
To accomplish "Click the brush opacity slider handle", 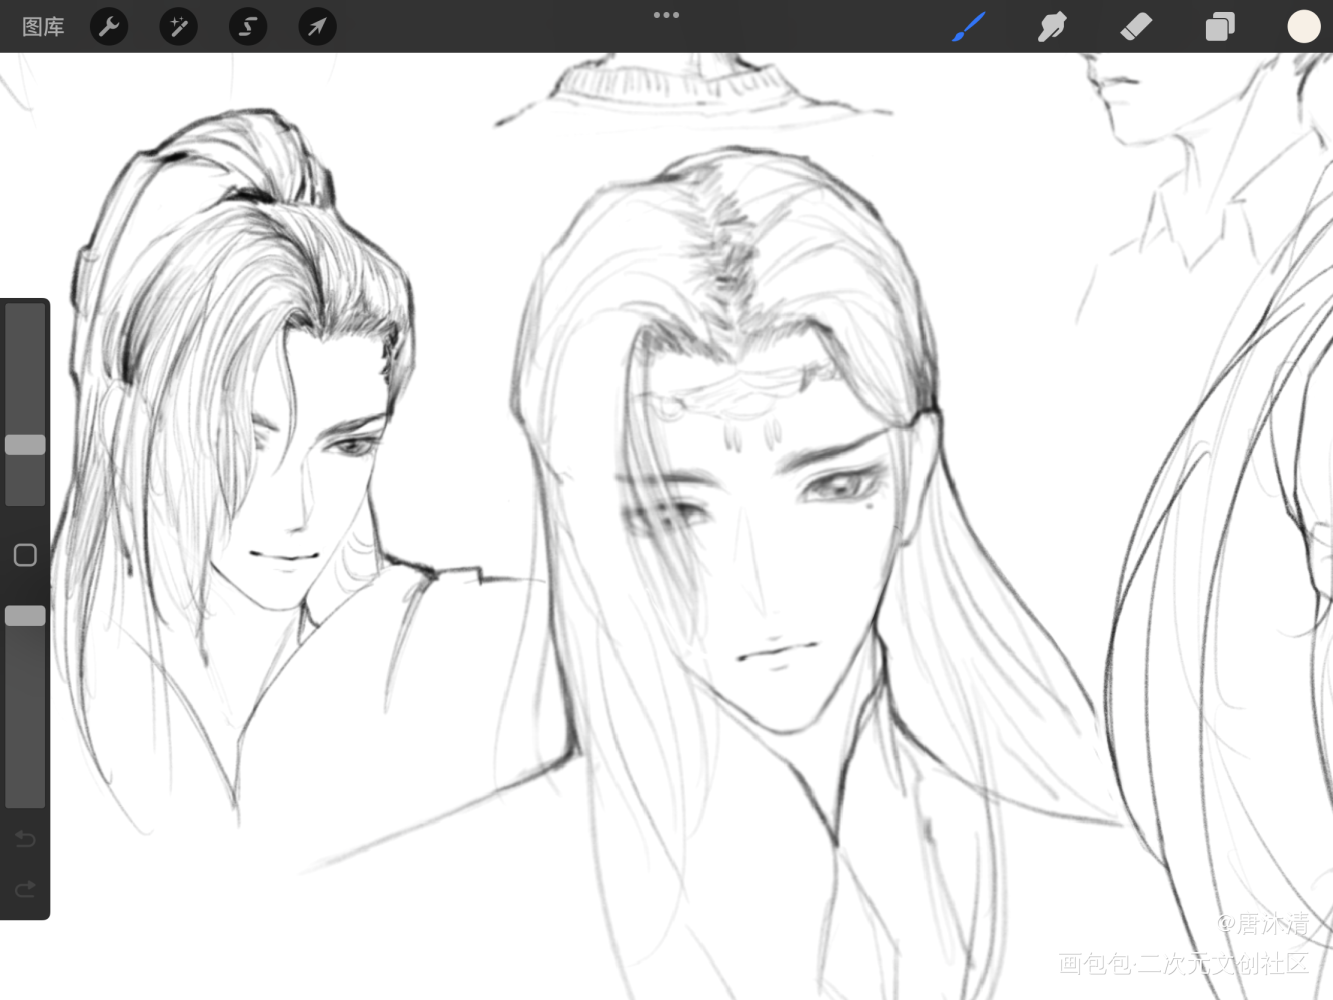I will (x=25, y=616).
